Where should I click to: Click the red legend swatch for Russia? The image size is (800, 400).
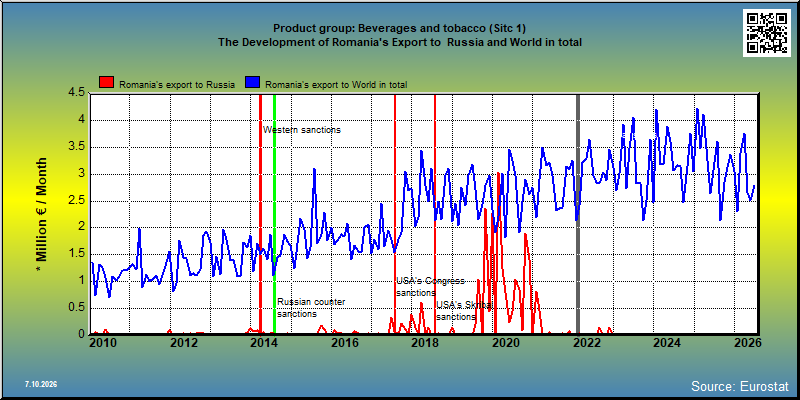click(107, 82)
